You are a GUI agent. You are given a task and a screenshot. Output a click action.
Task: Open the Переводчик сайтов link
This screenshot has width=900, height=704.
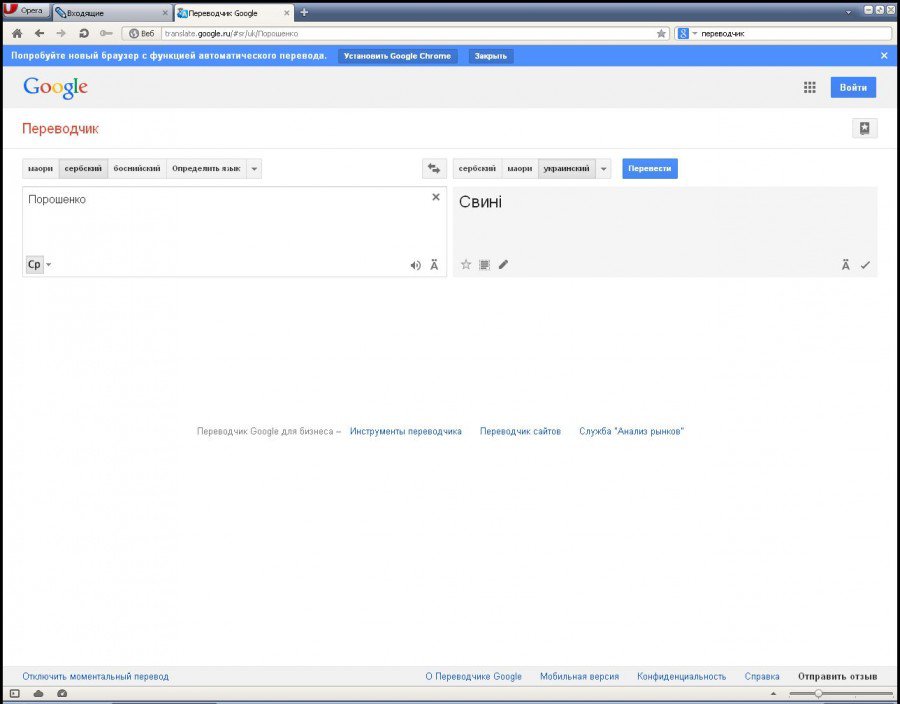click(x=520, y=431)
